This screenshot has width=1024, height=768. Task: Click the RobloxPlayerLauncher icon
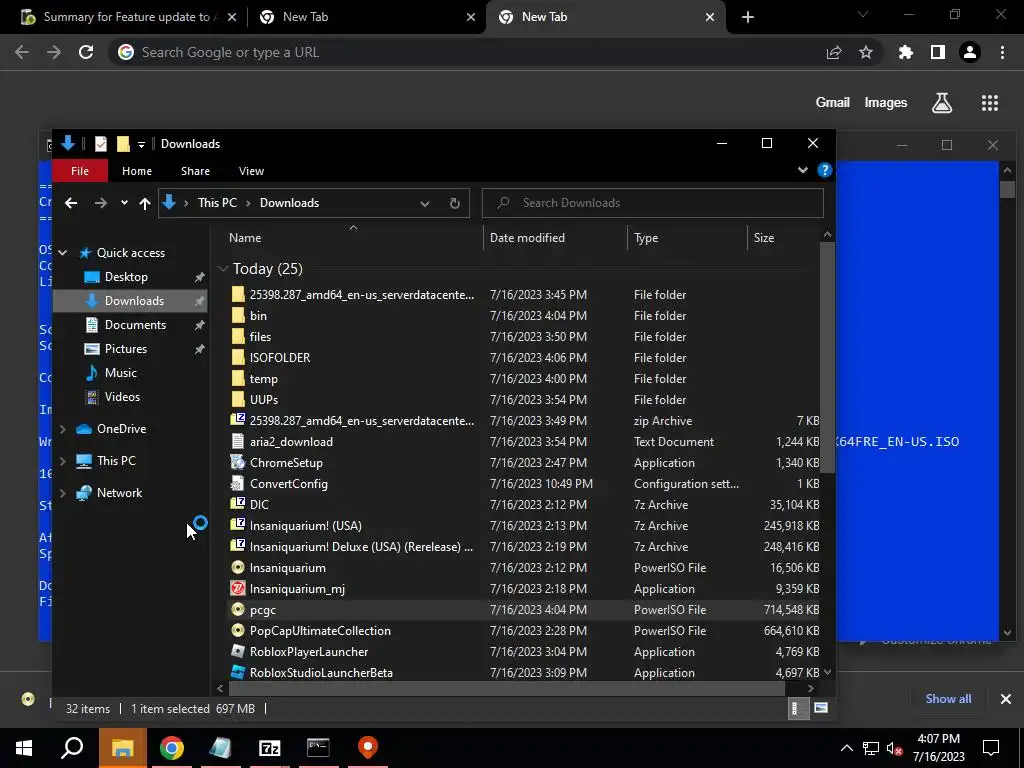[x=238, y=651]
